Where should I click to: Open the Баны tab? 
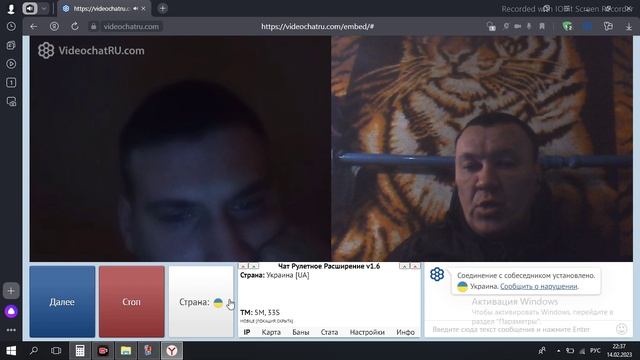point(300,332)
